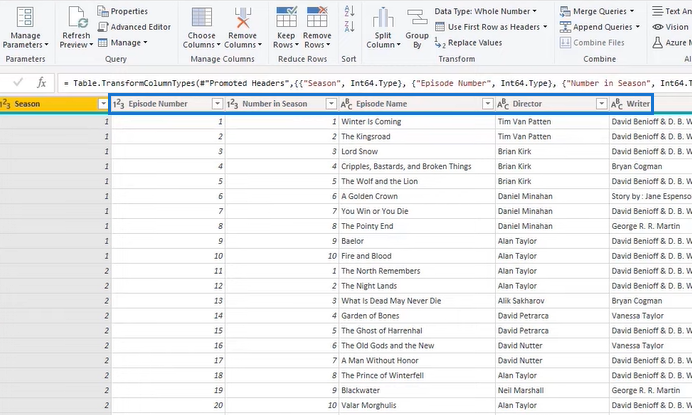
Task: Open query Properties
Action: tap(123, 11)
